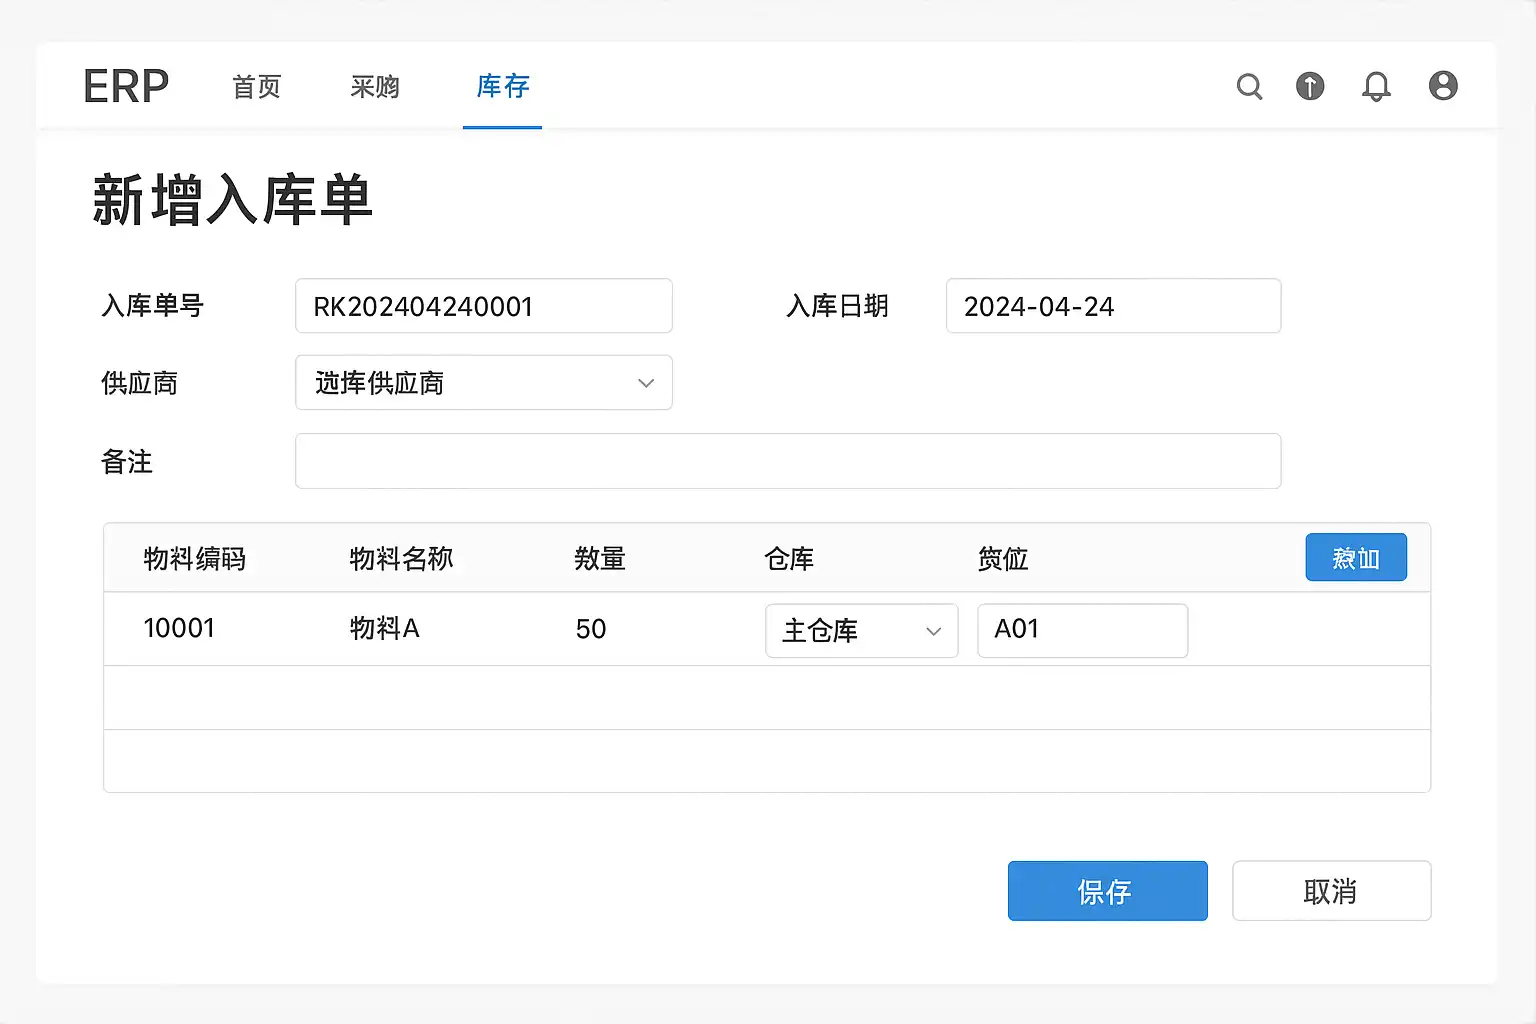
Task: Open the user account avatar menu
Action: pos(1442,86)
